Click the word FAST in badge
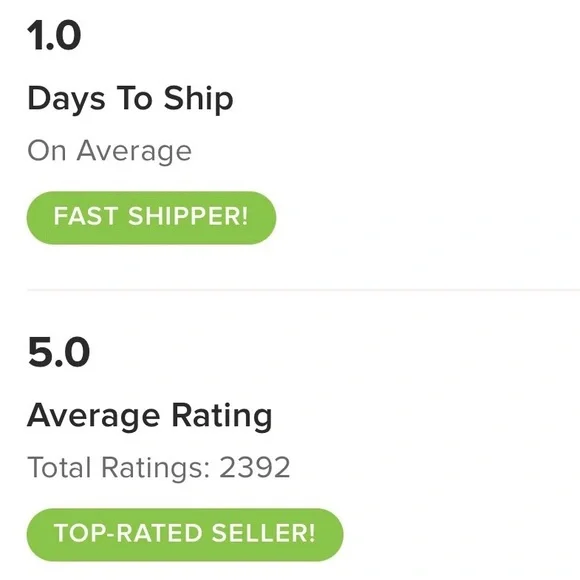Image resolution: width=580 pixels, height=580 pixels. [86, 216]
